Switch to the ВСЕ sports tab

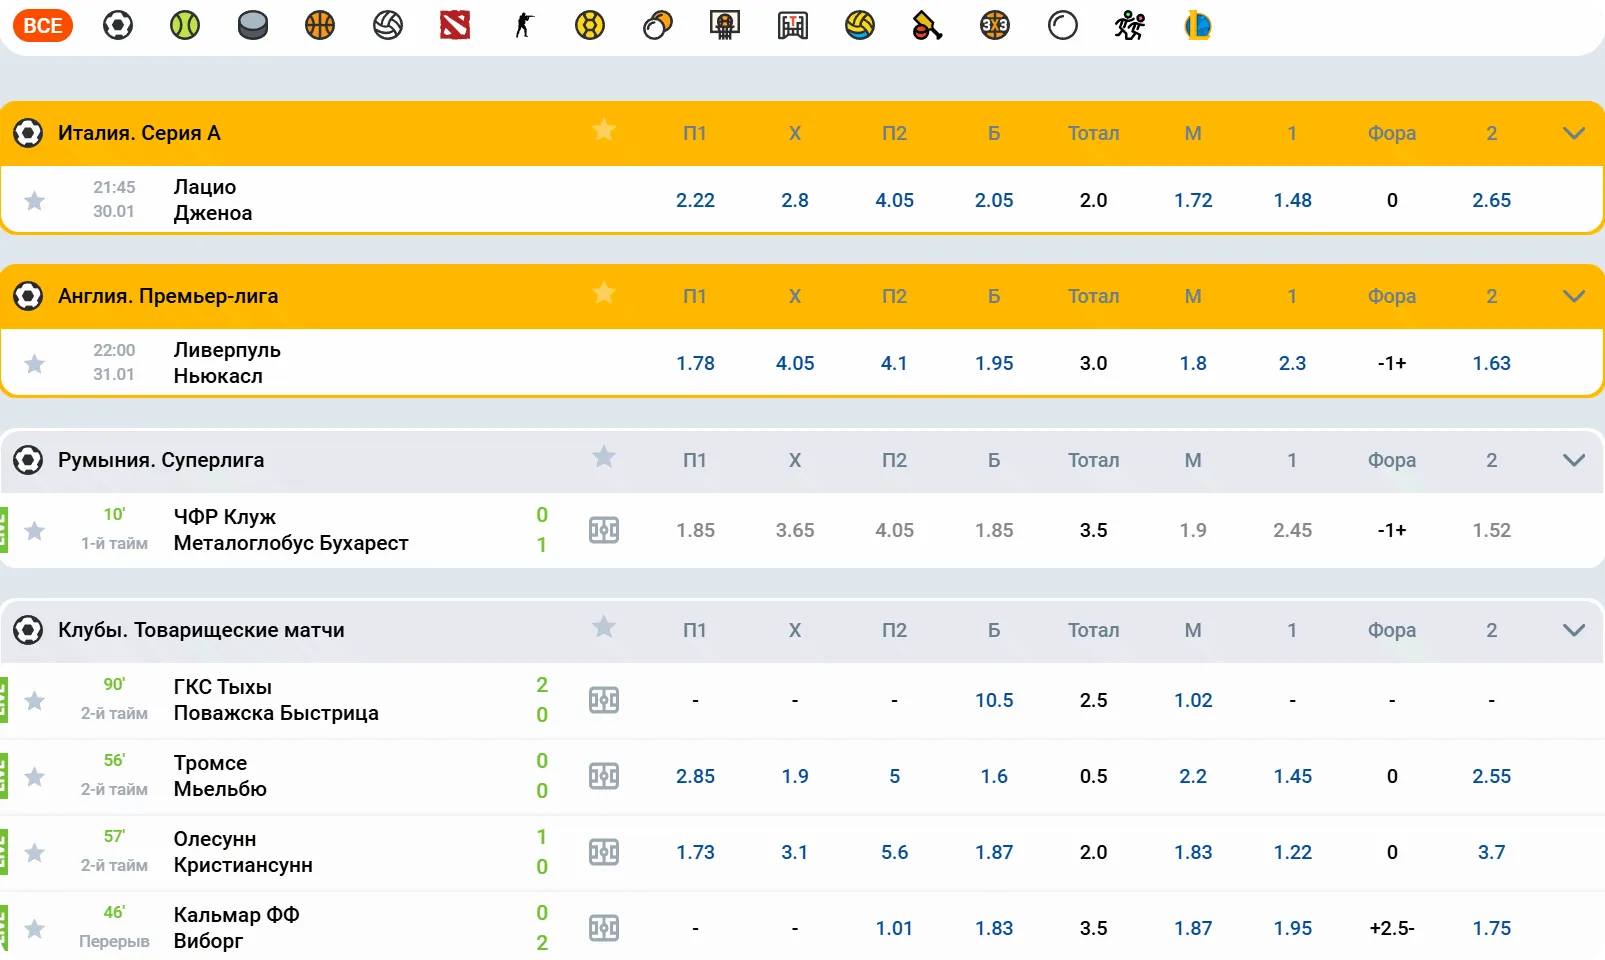click(x=43, y=25)
